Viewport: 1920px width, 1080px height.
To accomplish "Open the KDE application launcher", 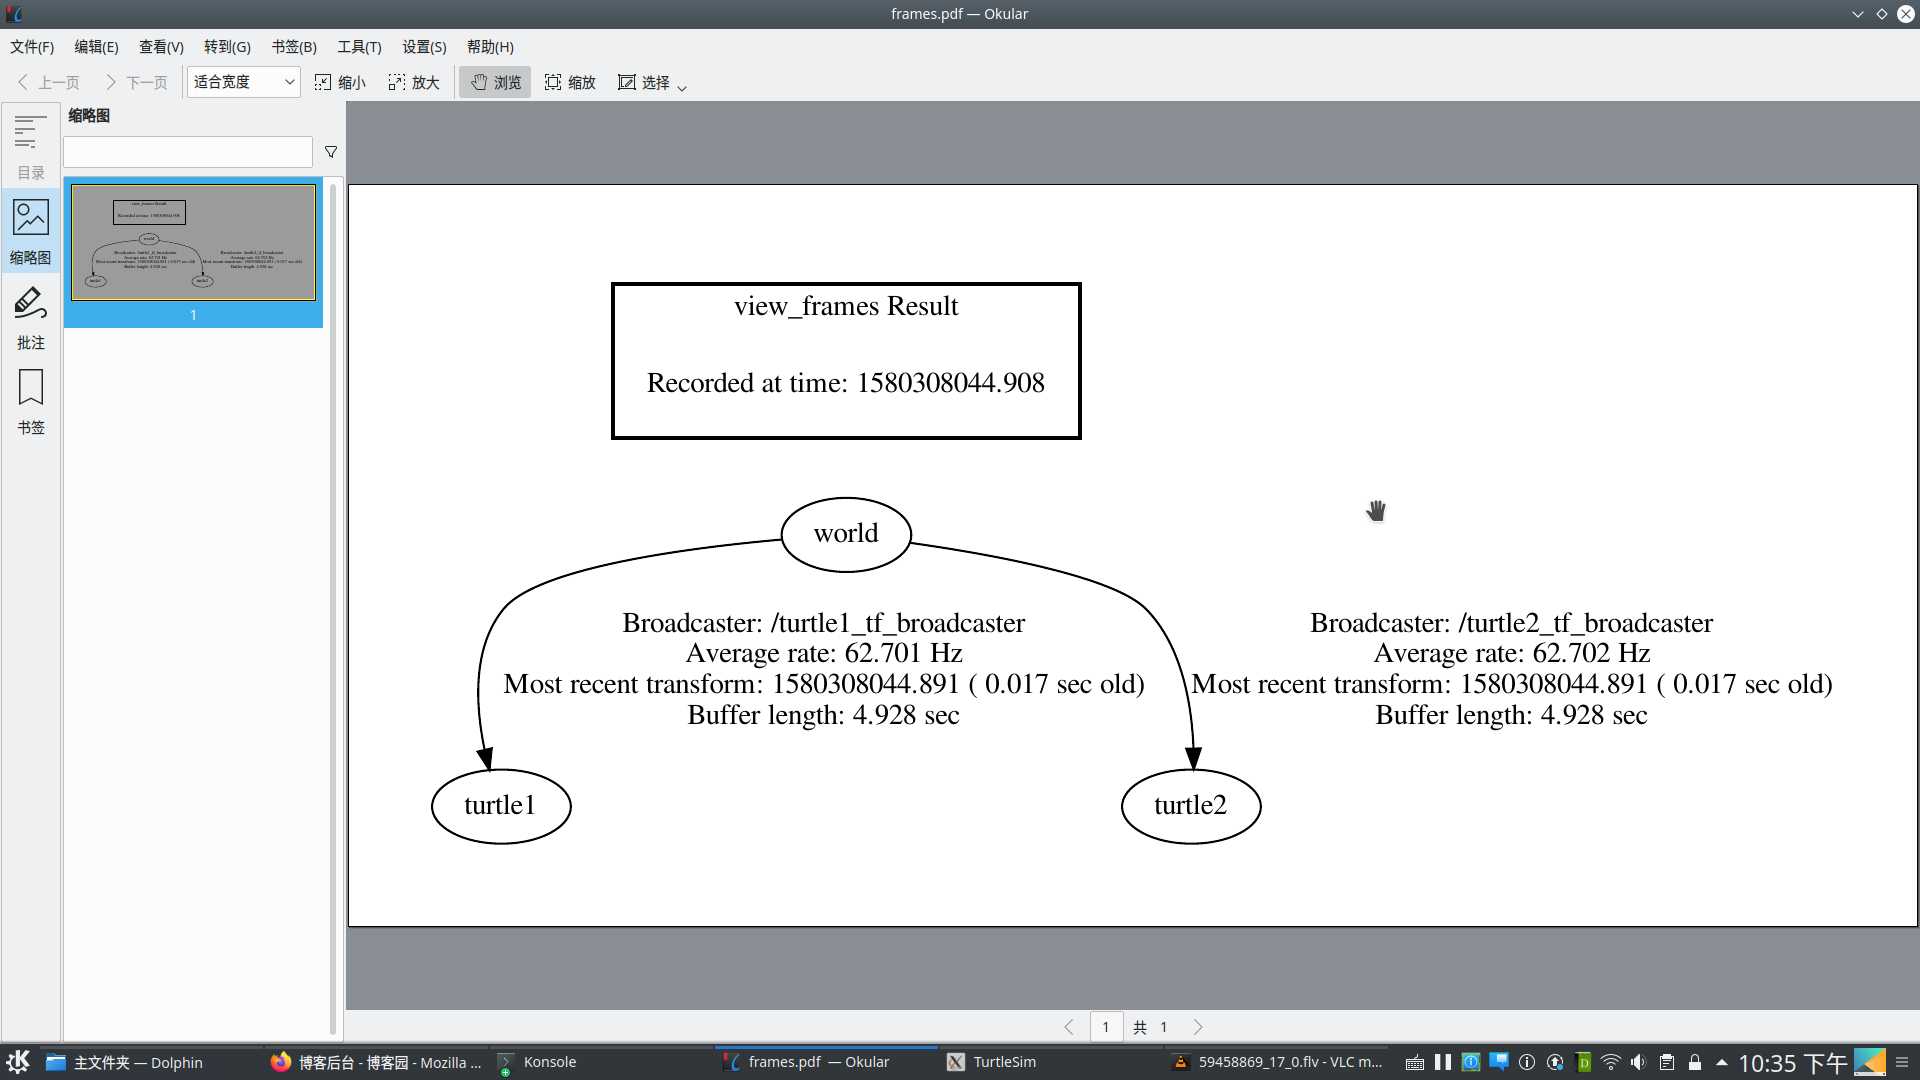I will pyautogui.click(x=17, y=1062).
